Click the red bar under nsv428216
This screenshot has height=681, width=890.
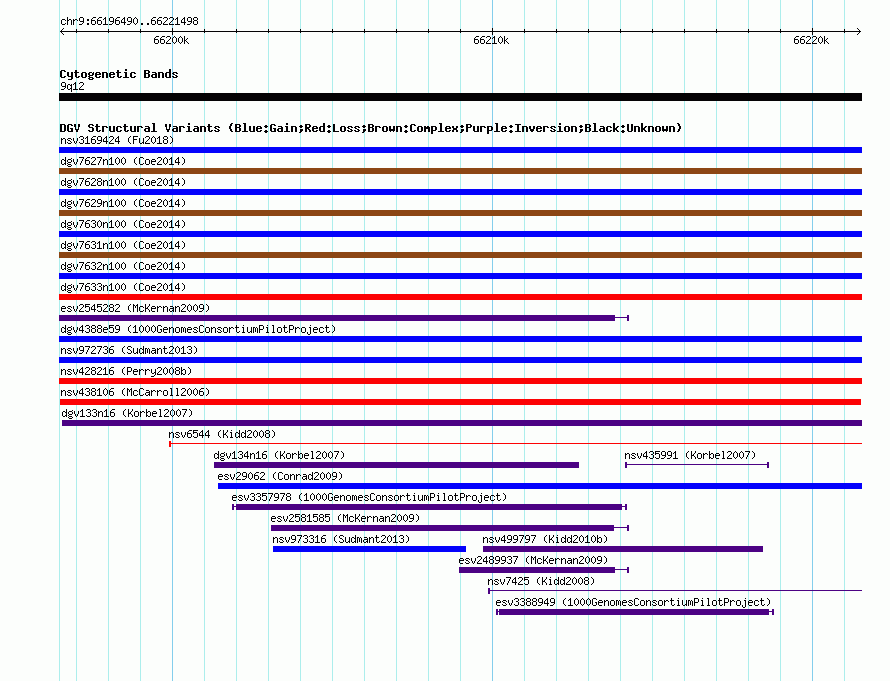(460, 381)
